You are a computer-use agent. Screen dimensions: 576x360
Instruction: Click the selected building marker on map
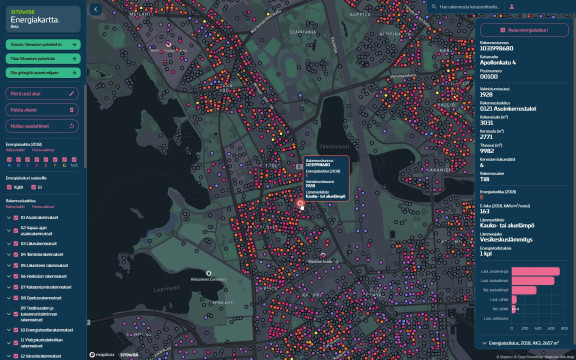coord(300,203)
